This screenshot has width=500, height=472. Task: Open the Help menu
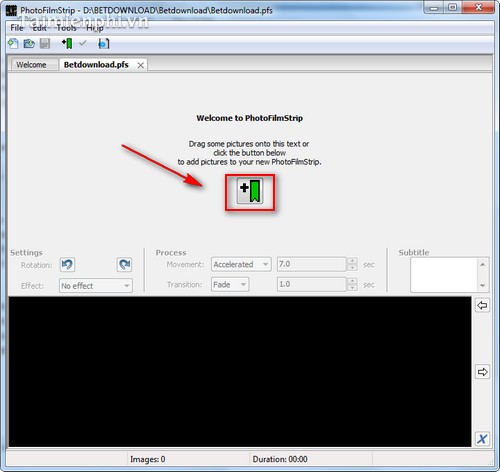(95, 28)
